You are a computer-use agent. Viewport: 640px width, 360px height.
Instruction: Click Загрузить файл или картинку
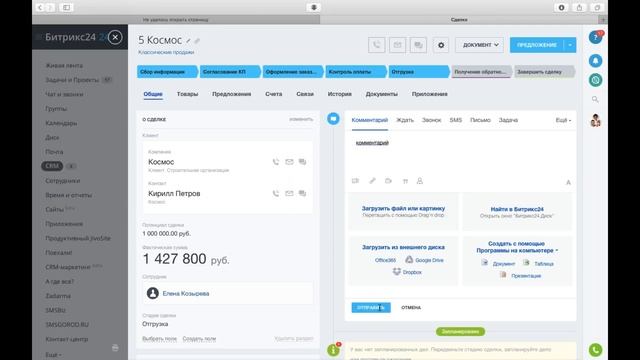click(x=403, y=208)
